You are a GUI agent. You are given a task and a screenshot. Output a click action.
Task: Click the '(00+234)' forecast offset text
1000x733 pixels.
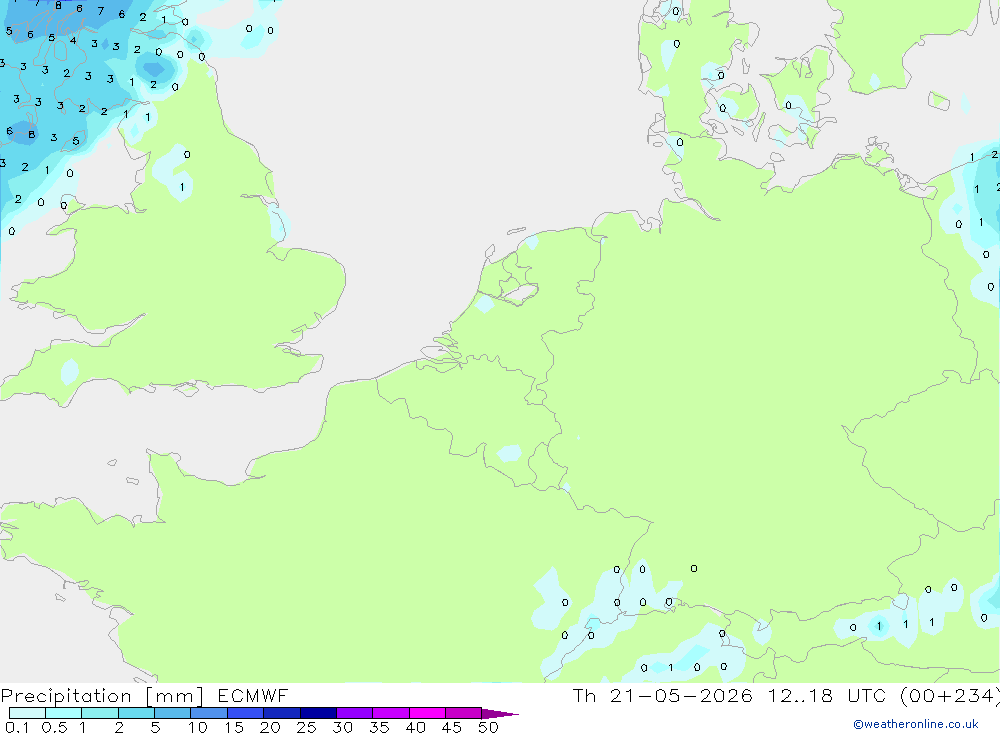950,696
